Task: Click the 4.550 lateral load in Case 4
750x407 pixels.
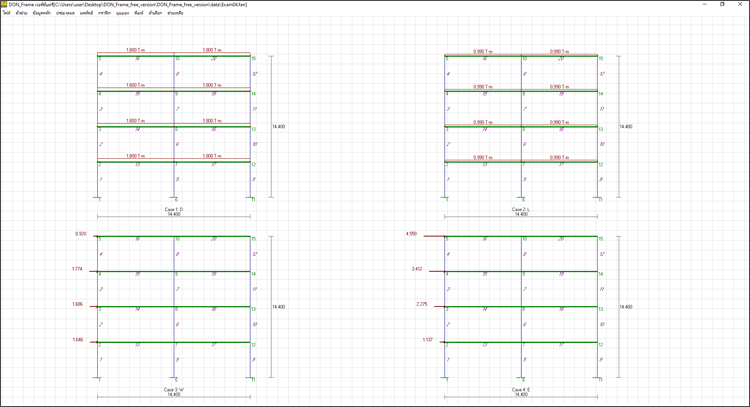Action: [x=411, y=234]
